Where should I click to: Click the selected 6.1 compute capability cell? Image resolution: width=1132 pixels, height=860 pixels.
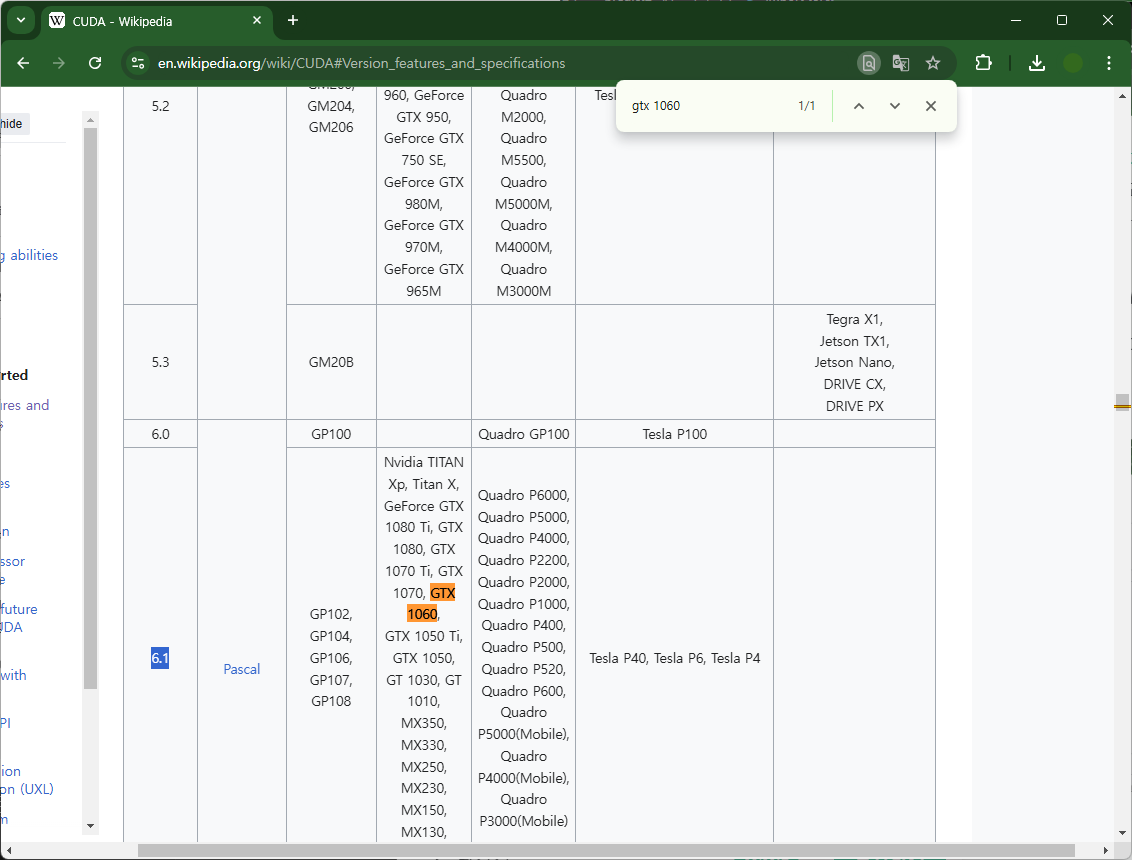point(160,658)
